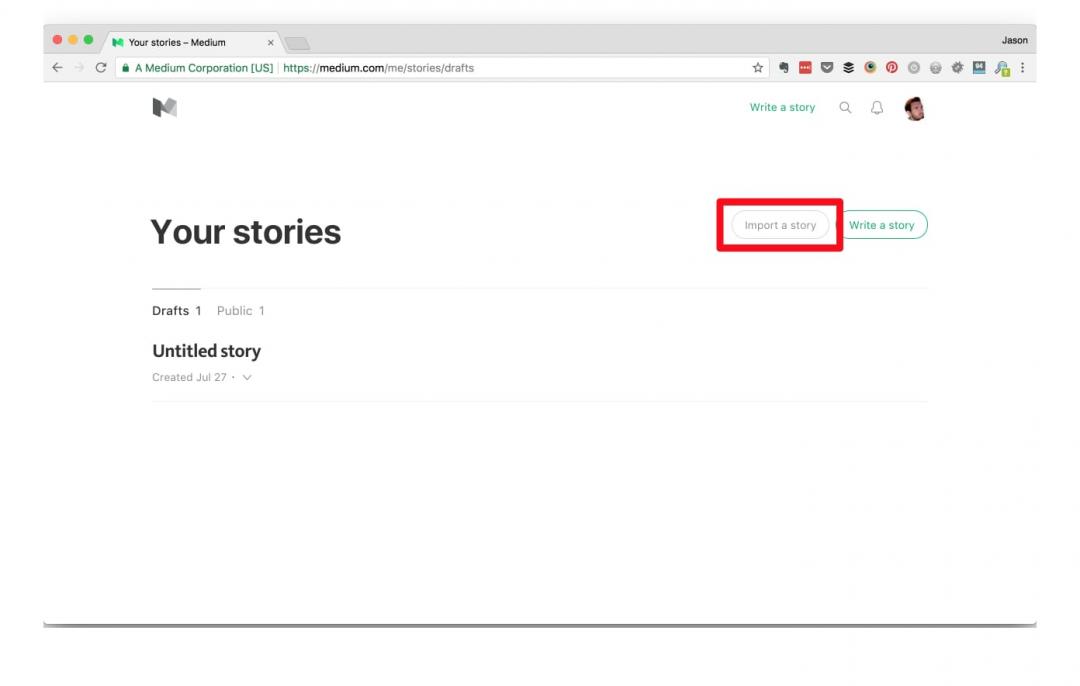Open Medium search
Image resolution: width=1080 pixels, height=686 pixels.
coord(845,107)
